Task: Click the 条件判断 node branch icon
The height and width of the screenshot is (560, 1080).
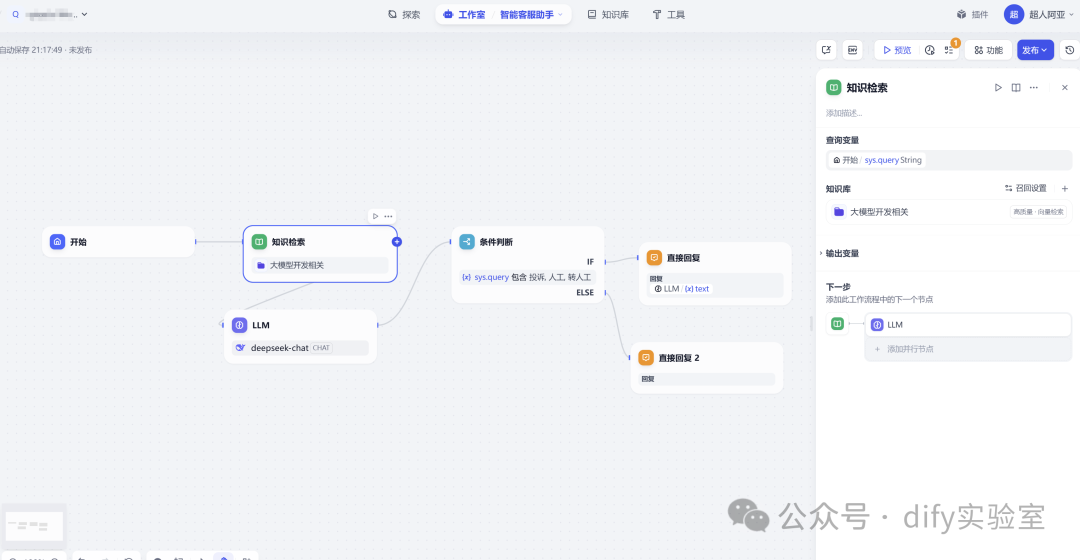Action: click(467, 242)
